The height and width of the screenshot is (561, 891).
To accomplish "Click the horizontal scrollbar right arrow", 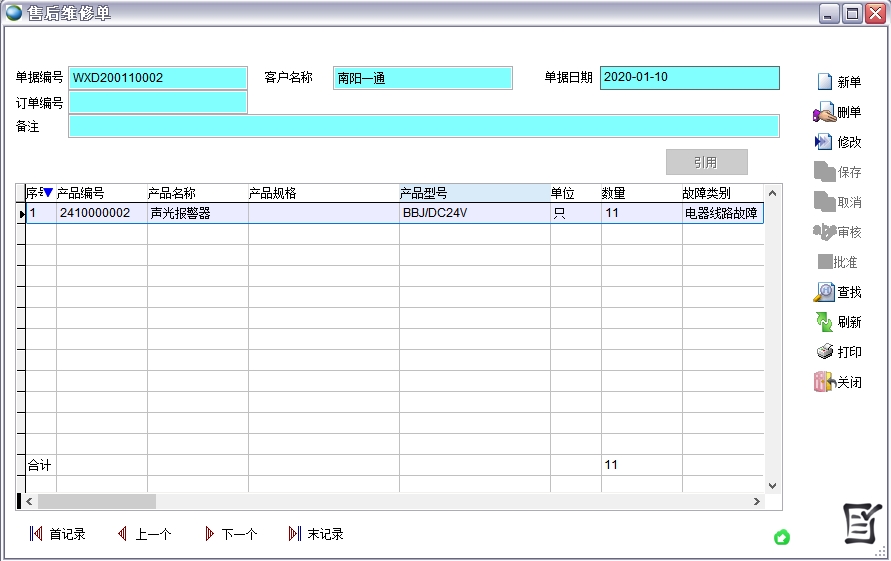I will 756,501.
